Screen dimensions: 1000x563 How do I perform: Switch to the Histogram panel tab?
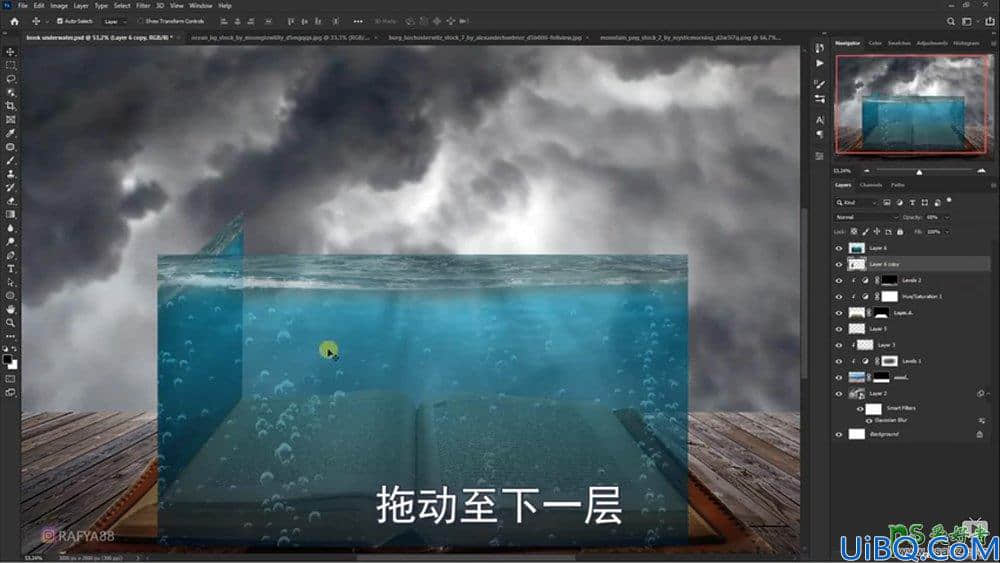(x=966, y=43)
